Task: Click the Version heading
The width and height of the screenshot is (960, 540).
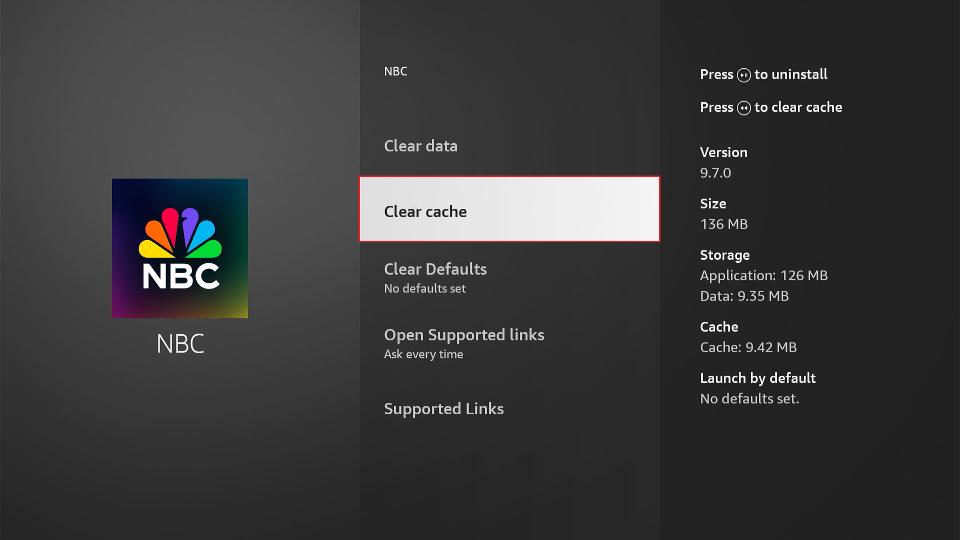Action: [723, 152]
